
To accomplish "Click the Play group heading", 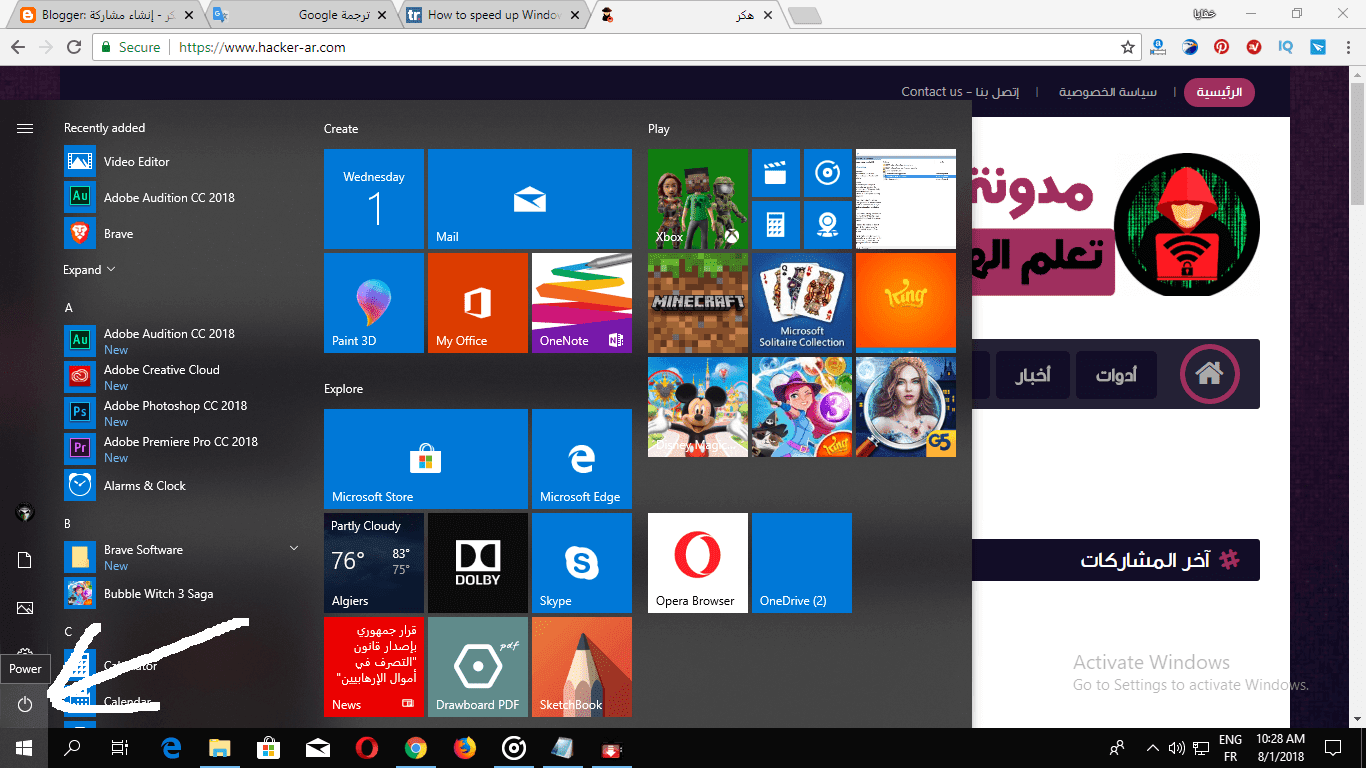I will 659,129.
